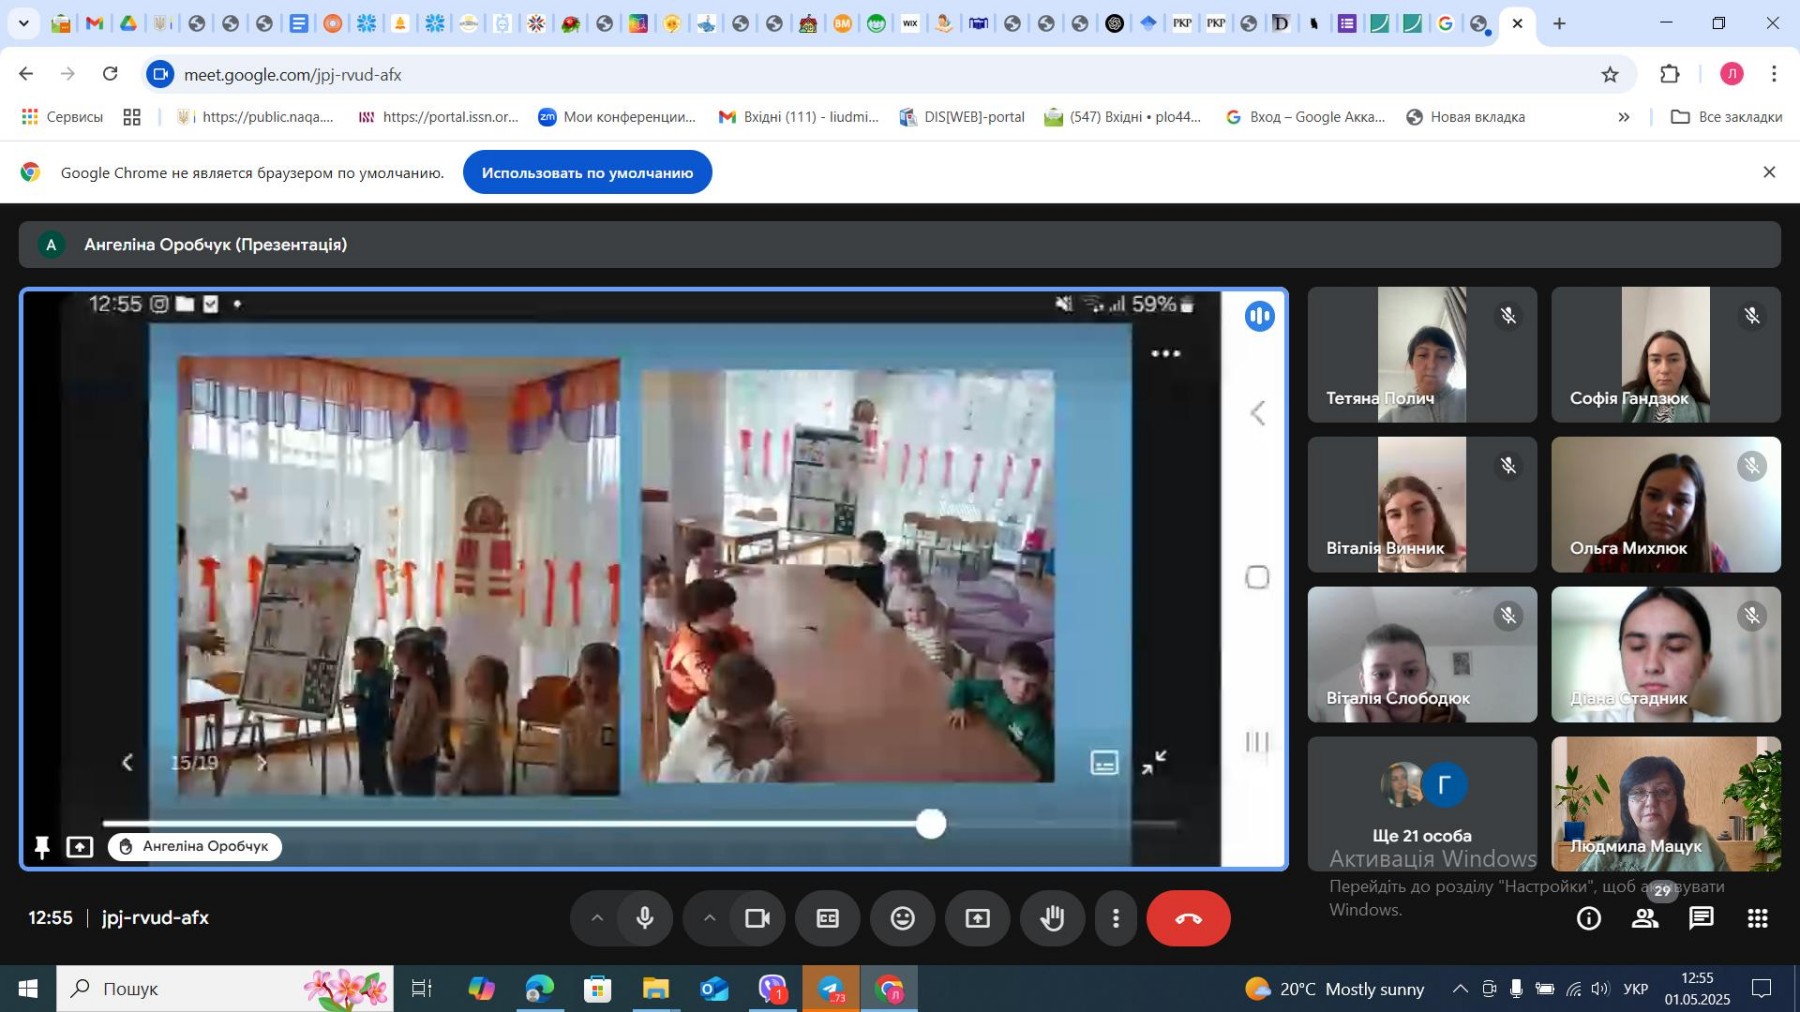Open the meeting chat panel
This screenshot has height=1012, width=1800.
point(1701,918)
